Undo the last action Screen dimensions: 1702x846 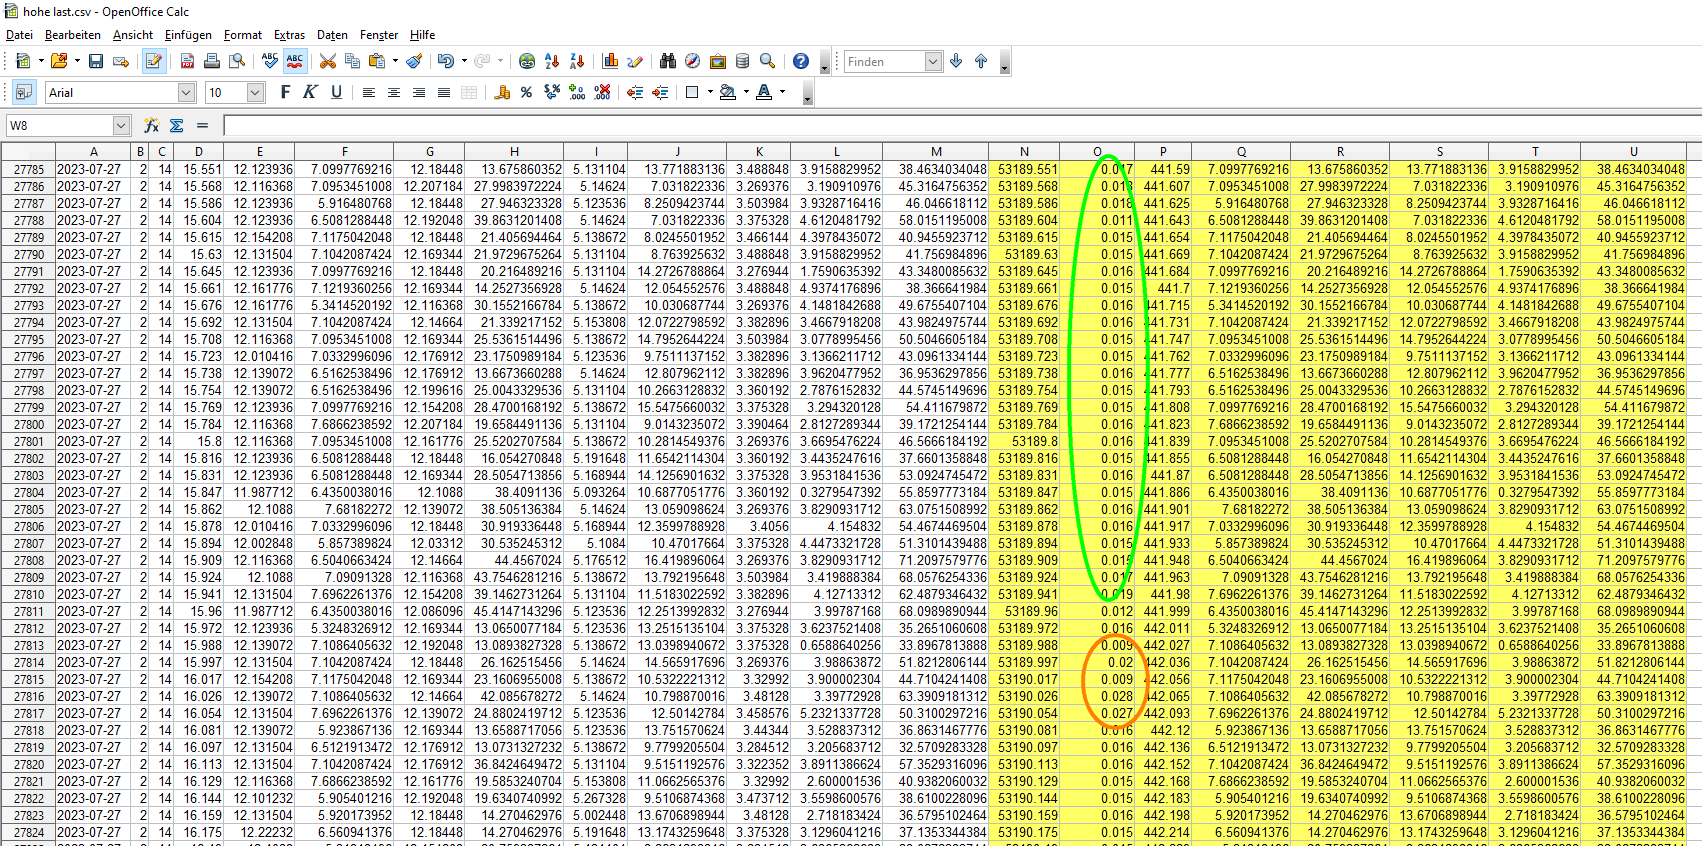(445, 61)
